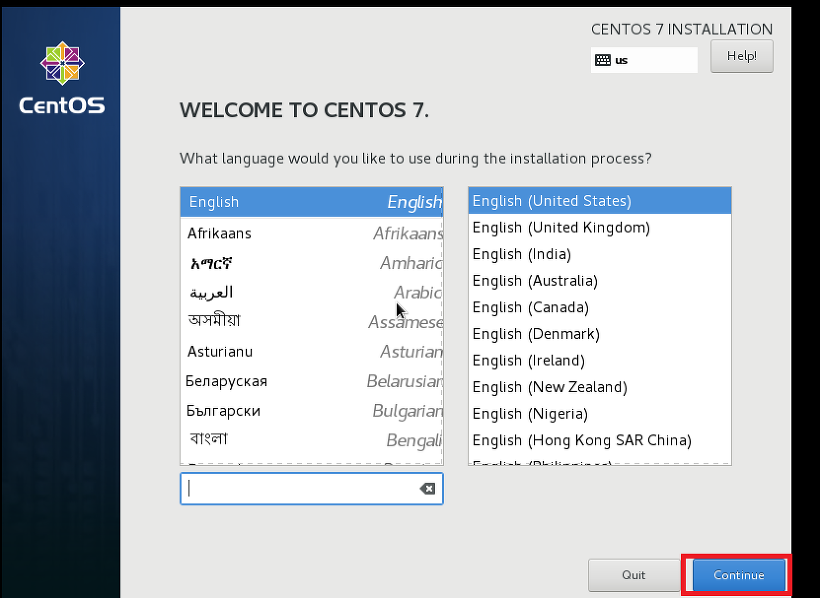Select Afrikaans in the language list

click(x=312, y=233)
